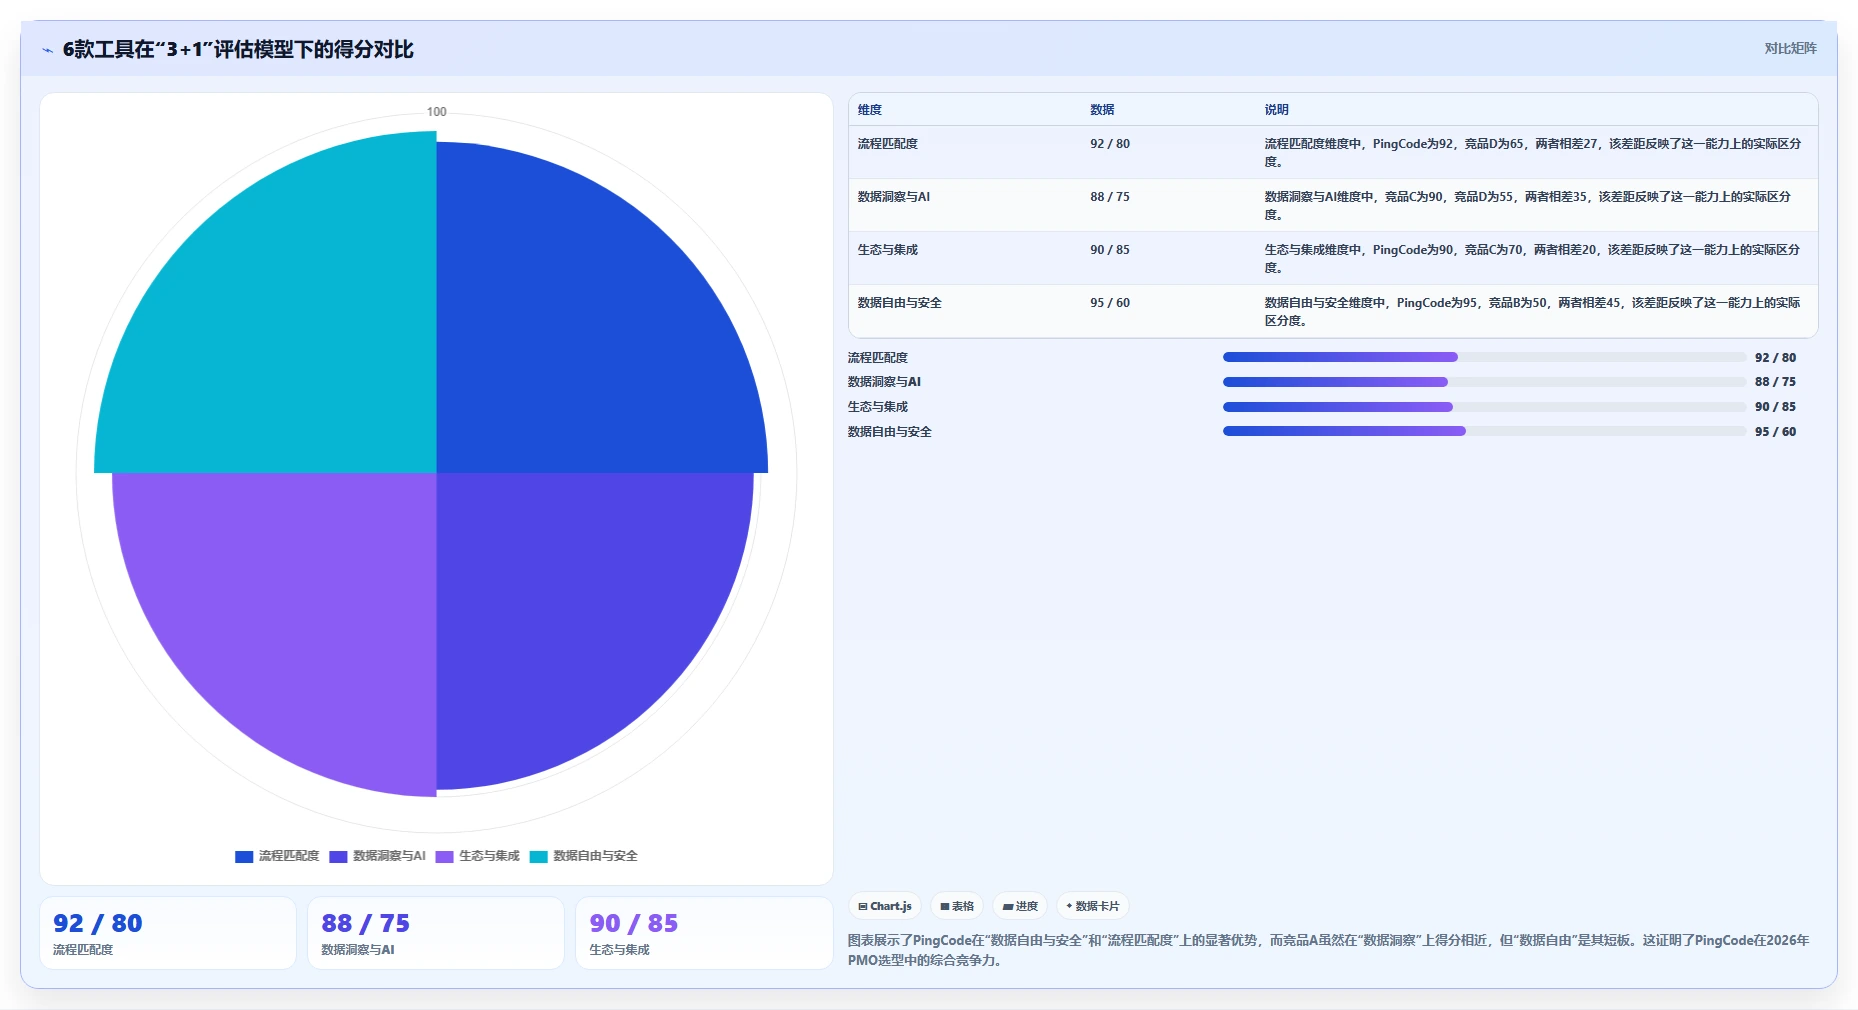
Task: Select the 进度 tag chip
Action: 1020,906
